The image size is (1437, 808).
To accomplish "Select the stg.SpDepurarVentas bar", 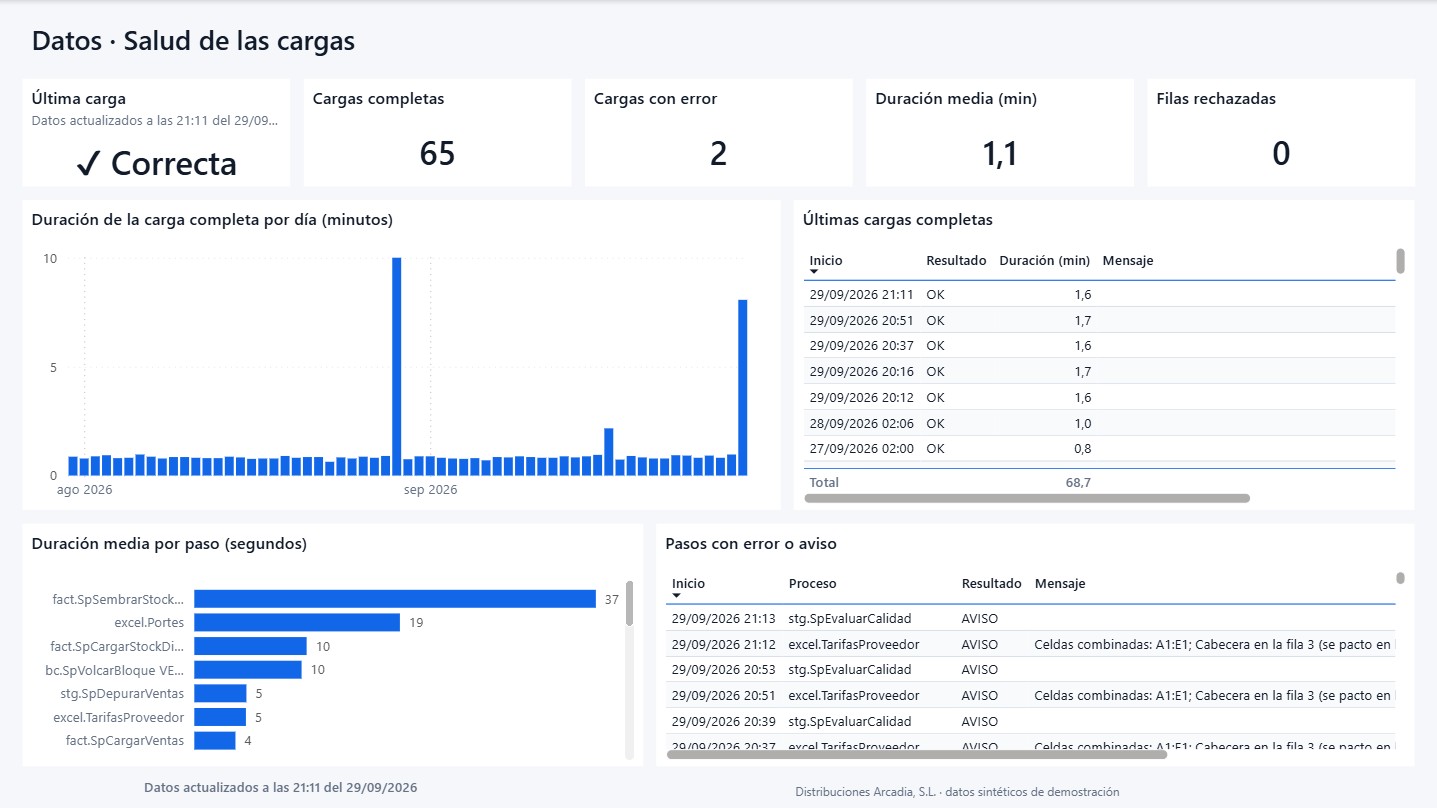I will click(220, 693).
